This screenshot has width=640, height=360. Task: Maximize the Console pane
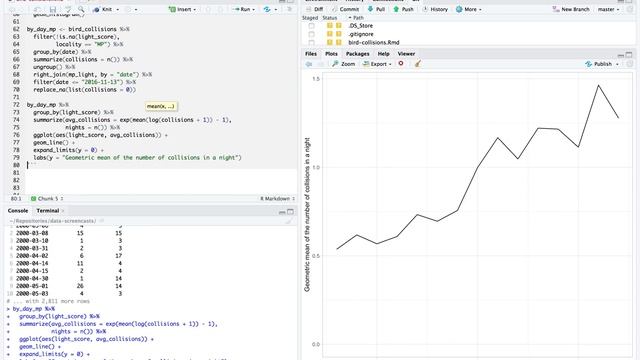(x=290, y=211)
